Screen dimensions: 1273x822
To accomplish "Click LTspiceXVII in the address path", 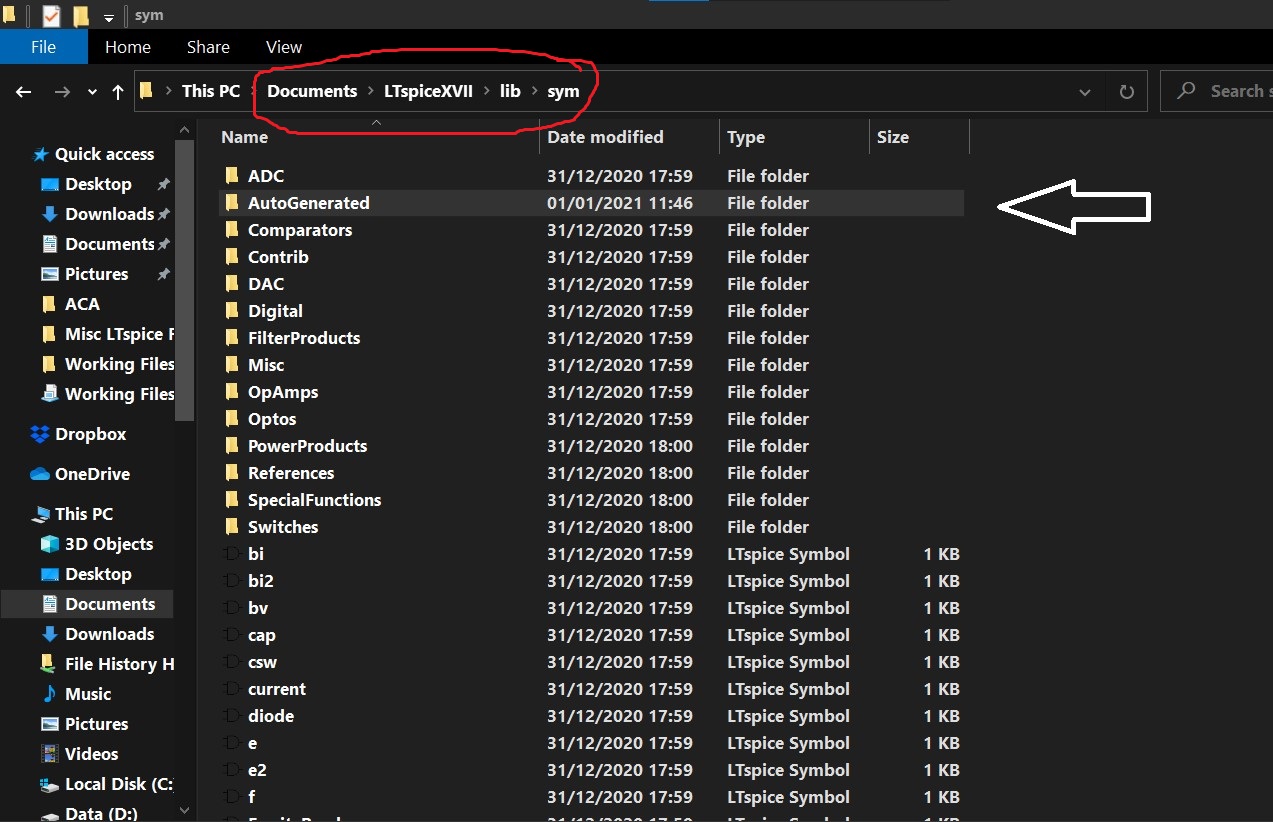I will pyautogui.click(x=428, y=91).
